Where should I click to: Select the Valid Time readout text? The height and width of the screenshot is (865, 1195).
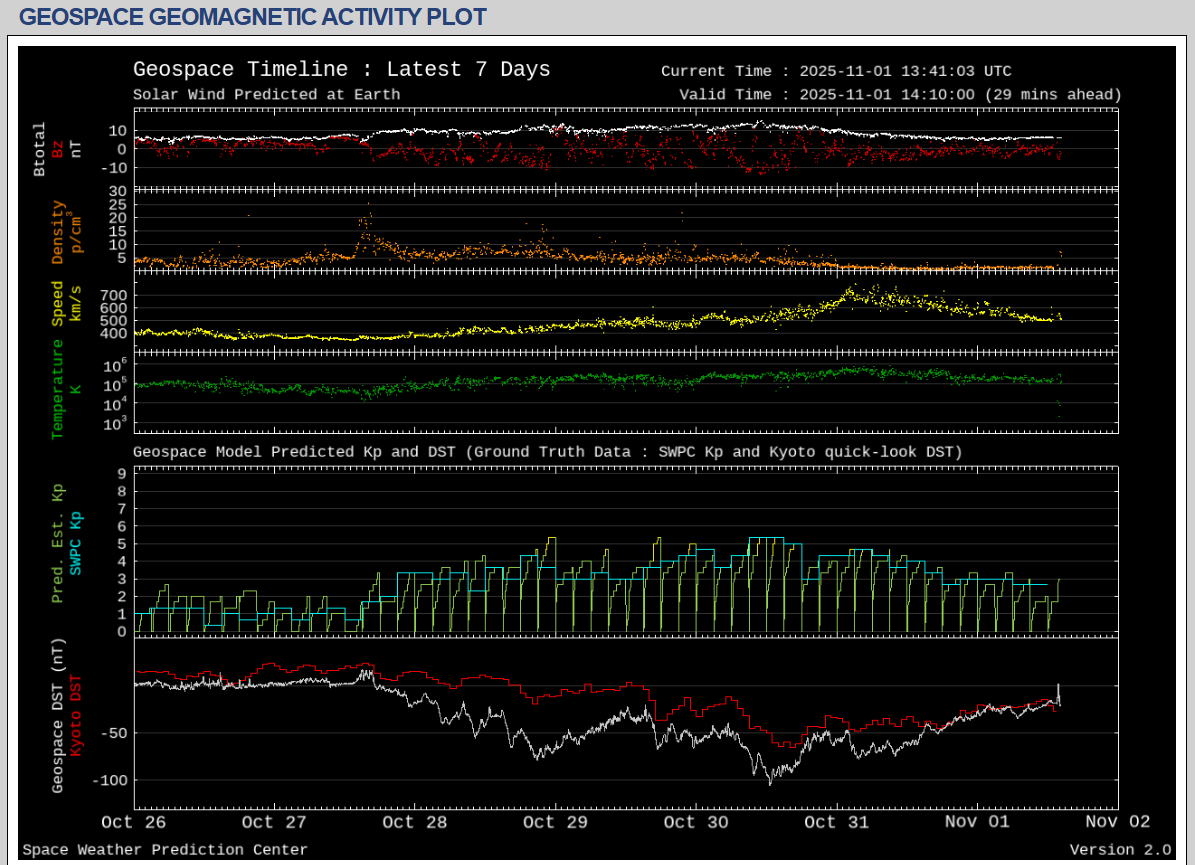click(x=900, y=95)
